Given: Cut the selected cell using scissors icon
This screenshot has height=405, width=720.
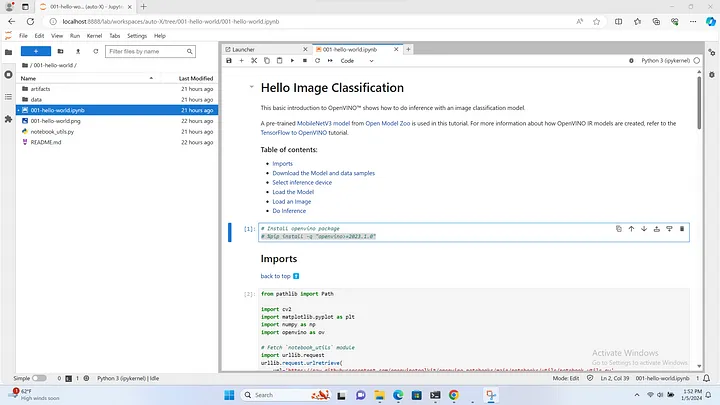Looking at the screenshot, I should (254, 60).
